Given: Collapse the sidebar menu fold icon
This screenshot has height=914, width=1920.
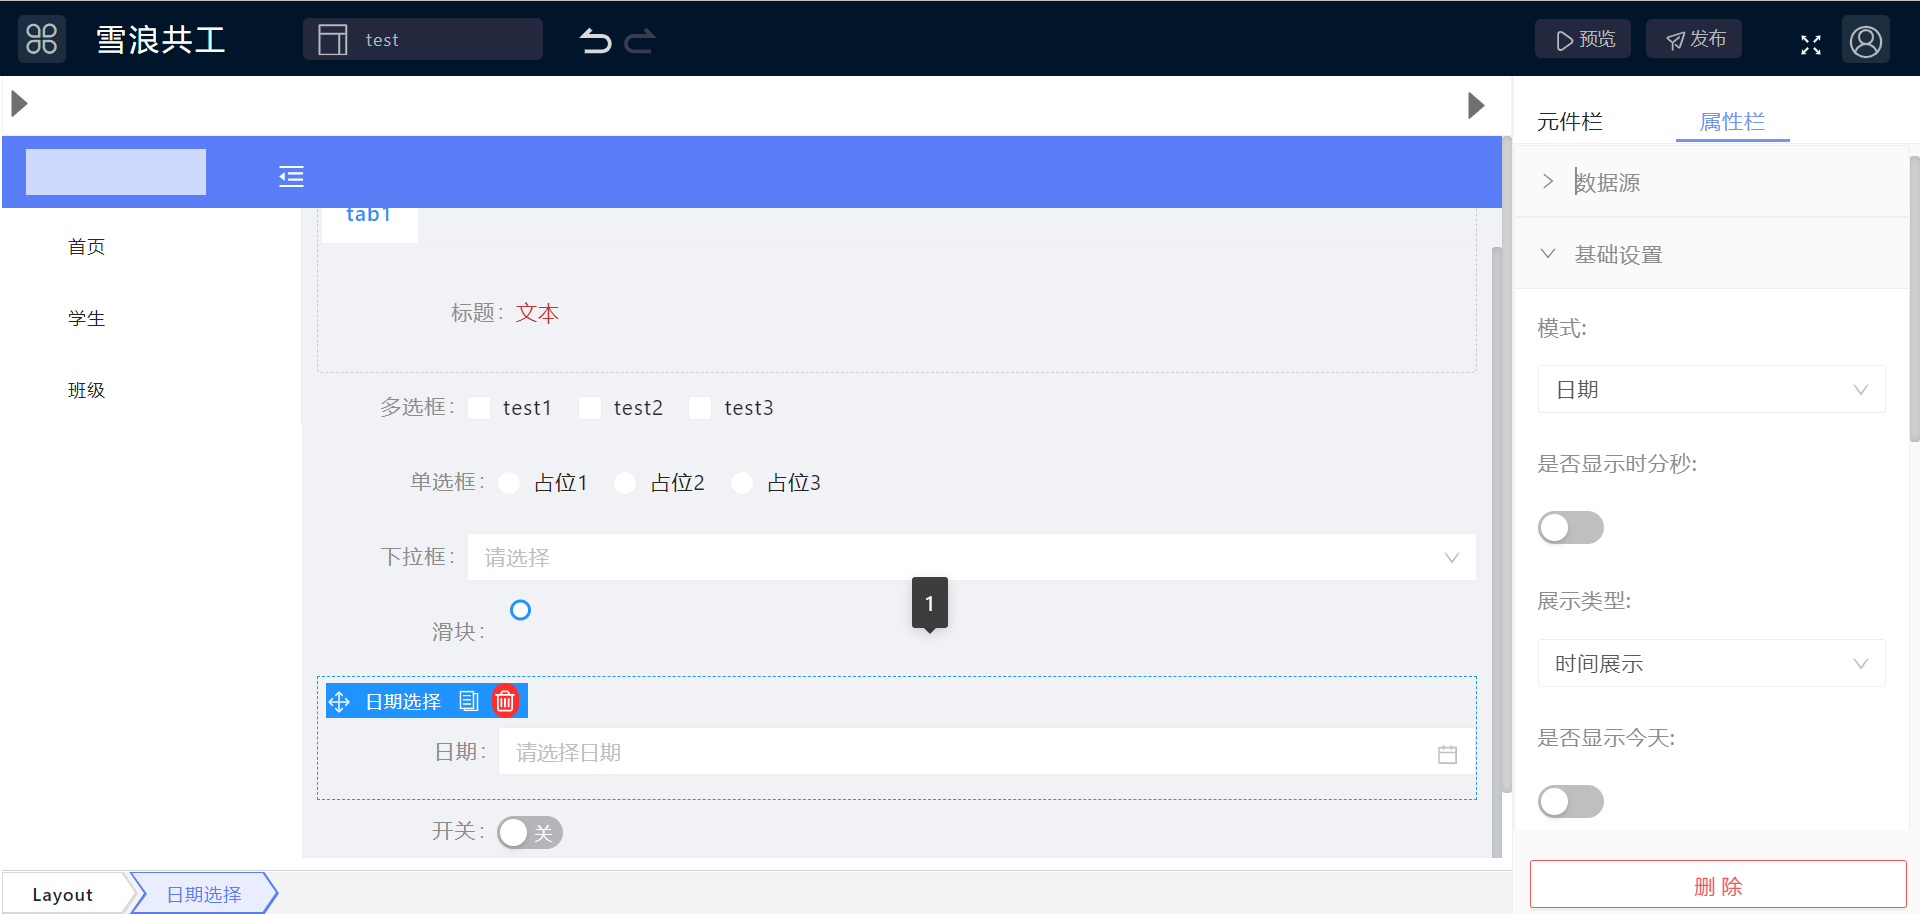Looking at the screenshot, I should pyautogui.click(x=291, y=177).
